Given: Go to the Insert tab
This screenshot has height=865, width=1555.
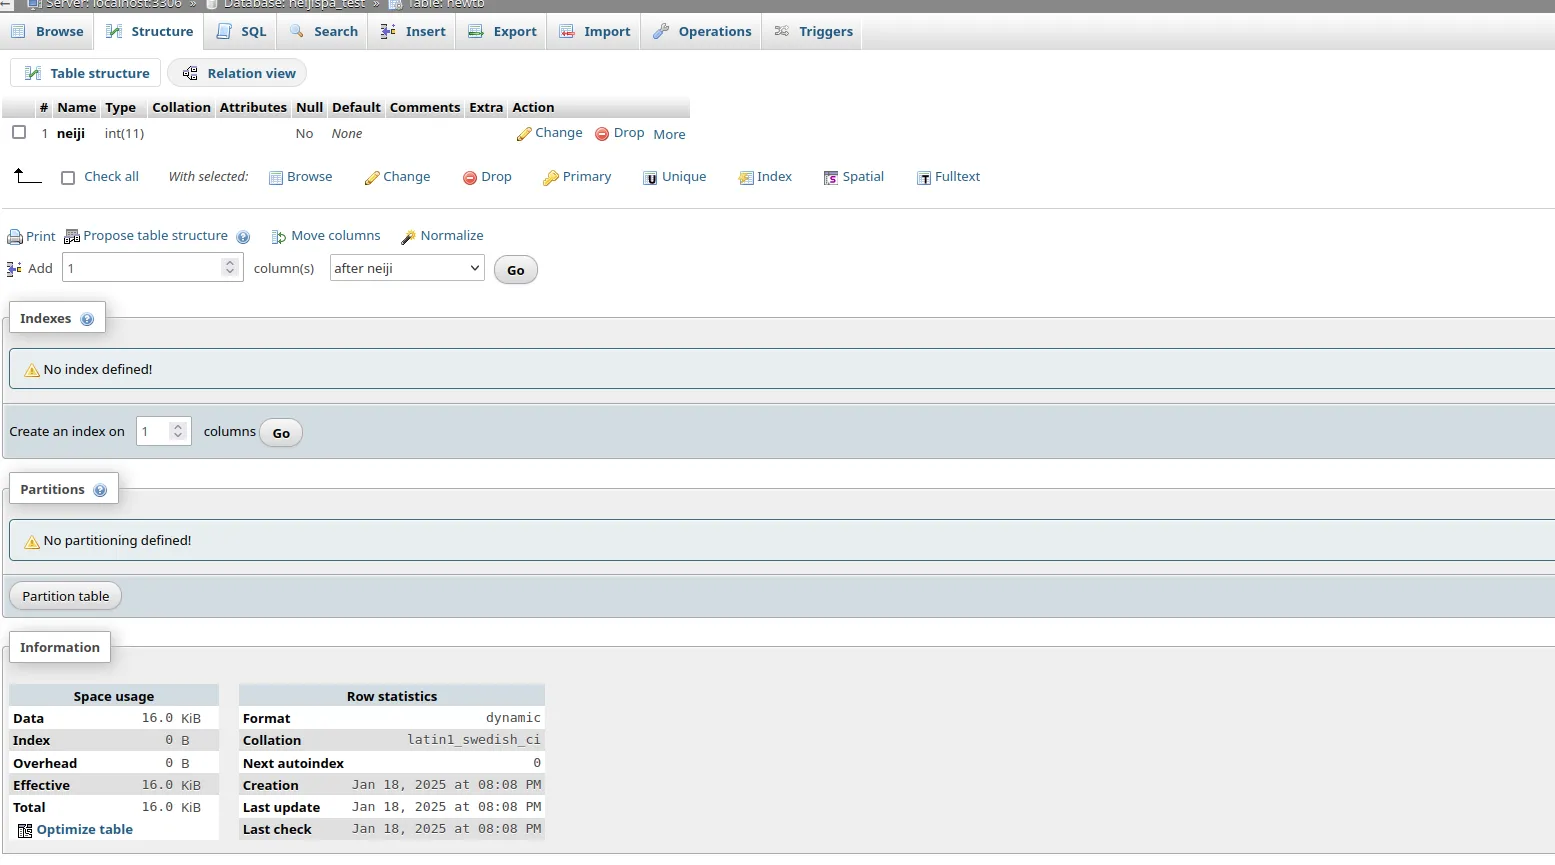Looking at the screenshot, I should coord(413,31).
